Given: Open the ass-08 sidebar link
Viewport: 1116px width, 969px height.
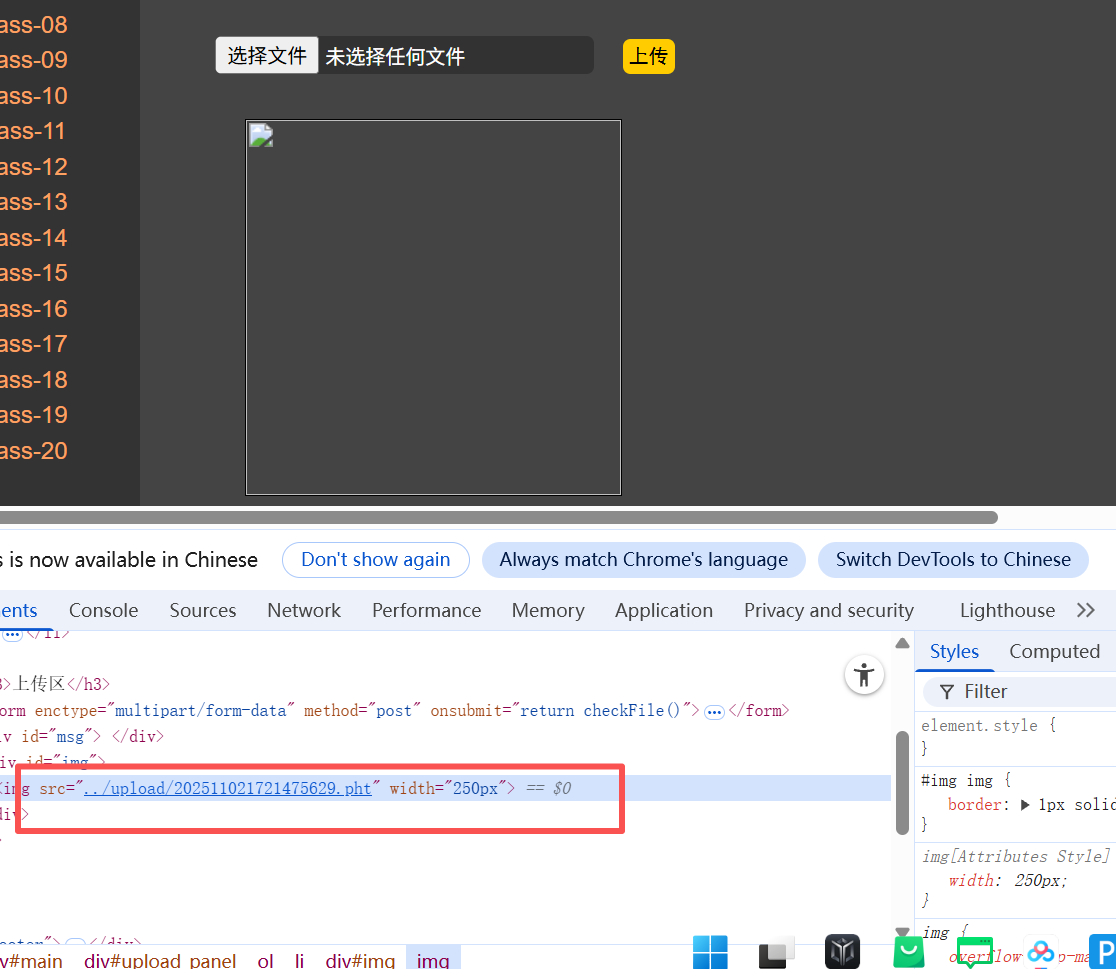Looking at the screenshot, I should (33, 25).
